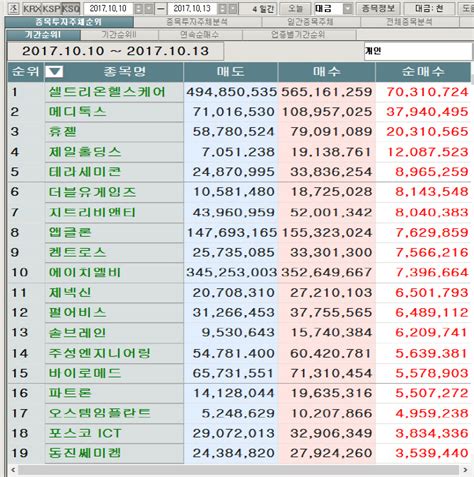The height and width of the screenshot is (477, 474).
Task: Click the stepper arrows beside end date 2017.10.13
Action: (228, 8)
